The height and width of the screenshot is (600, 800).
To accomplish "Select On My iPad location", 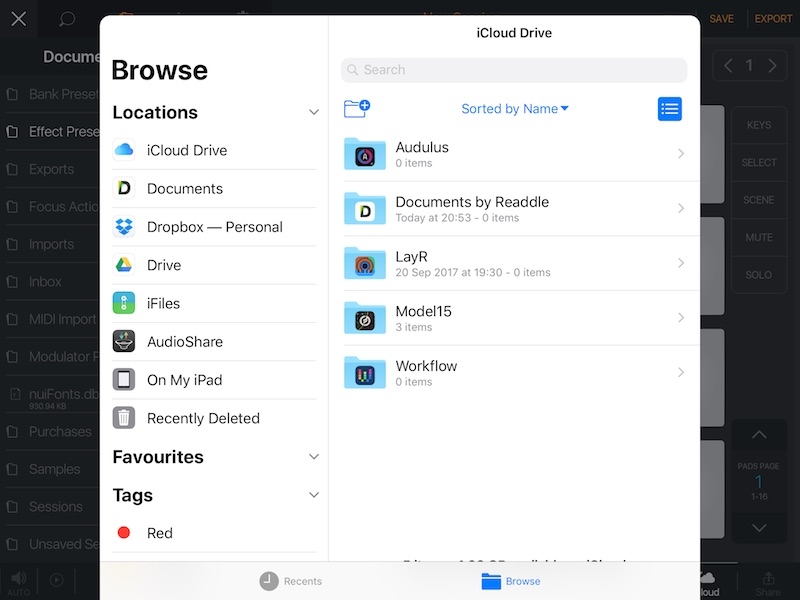I will (x=214, y=380).
